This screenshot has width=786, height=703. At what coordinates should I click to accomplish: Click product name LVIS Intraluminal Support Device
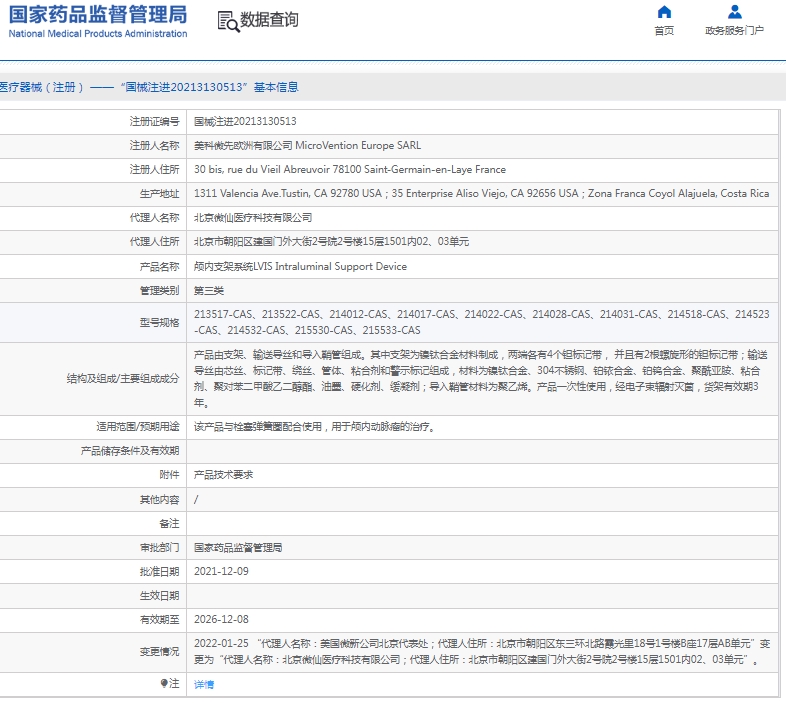click(x=300, y=266)
